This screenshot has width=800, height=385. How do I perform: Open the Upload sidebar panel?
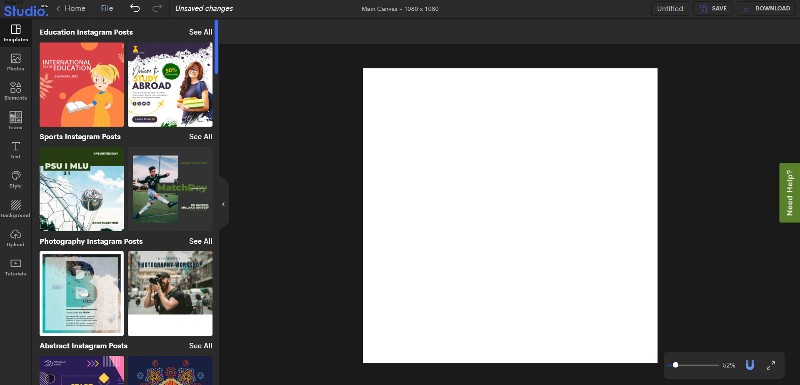(16, 238)
